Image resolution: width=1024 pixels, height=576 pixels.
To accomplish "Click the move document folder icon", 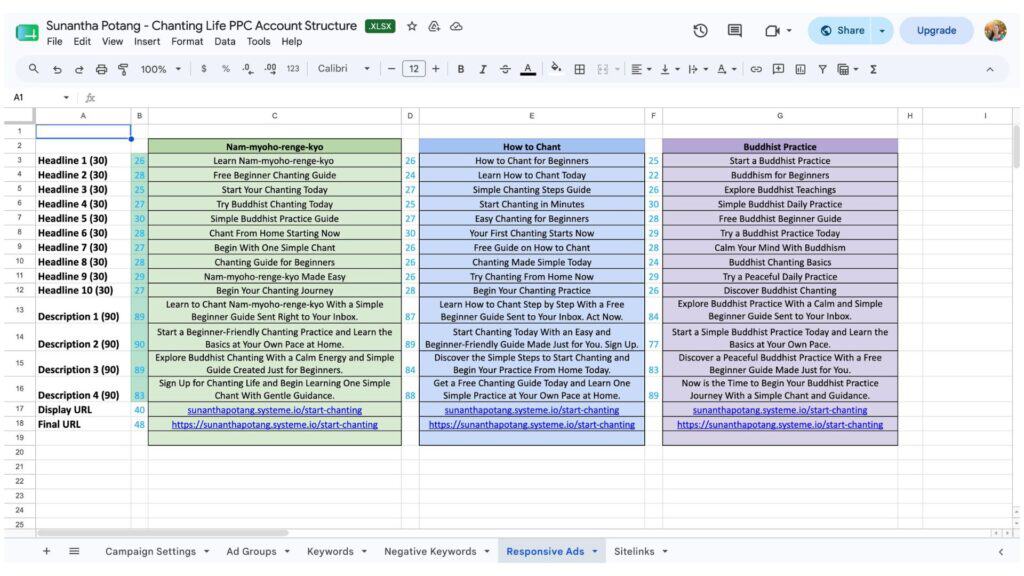I will click(x=434, y=26).
